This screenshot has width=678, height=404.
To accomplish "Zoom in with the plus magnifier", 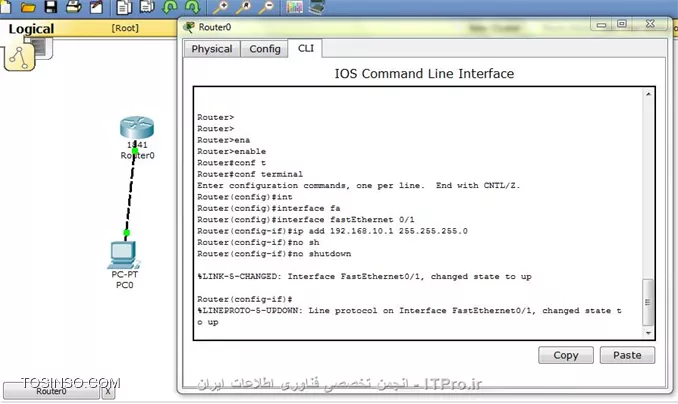I will pyautogui.click(x=221, y=6).
